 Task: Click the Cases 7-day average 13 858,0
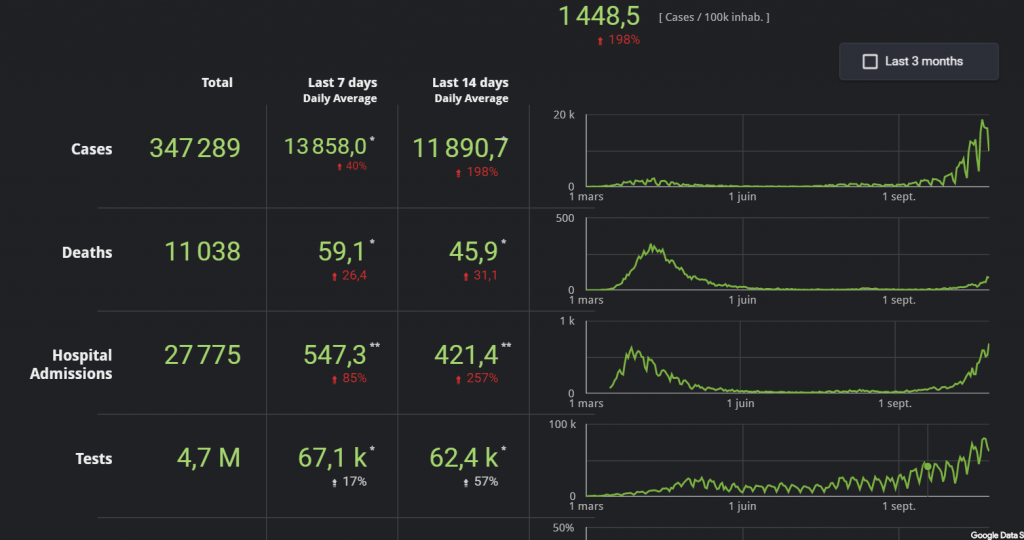point(325,147)
